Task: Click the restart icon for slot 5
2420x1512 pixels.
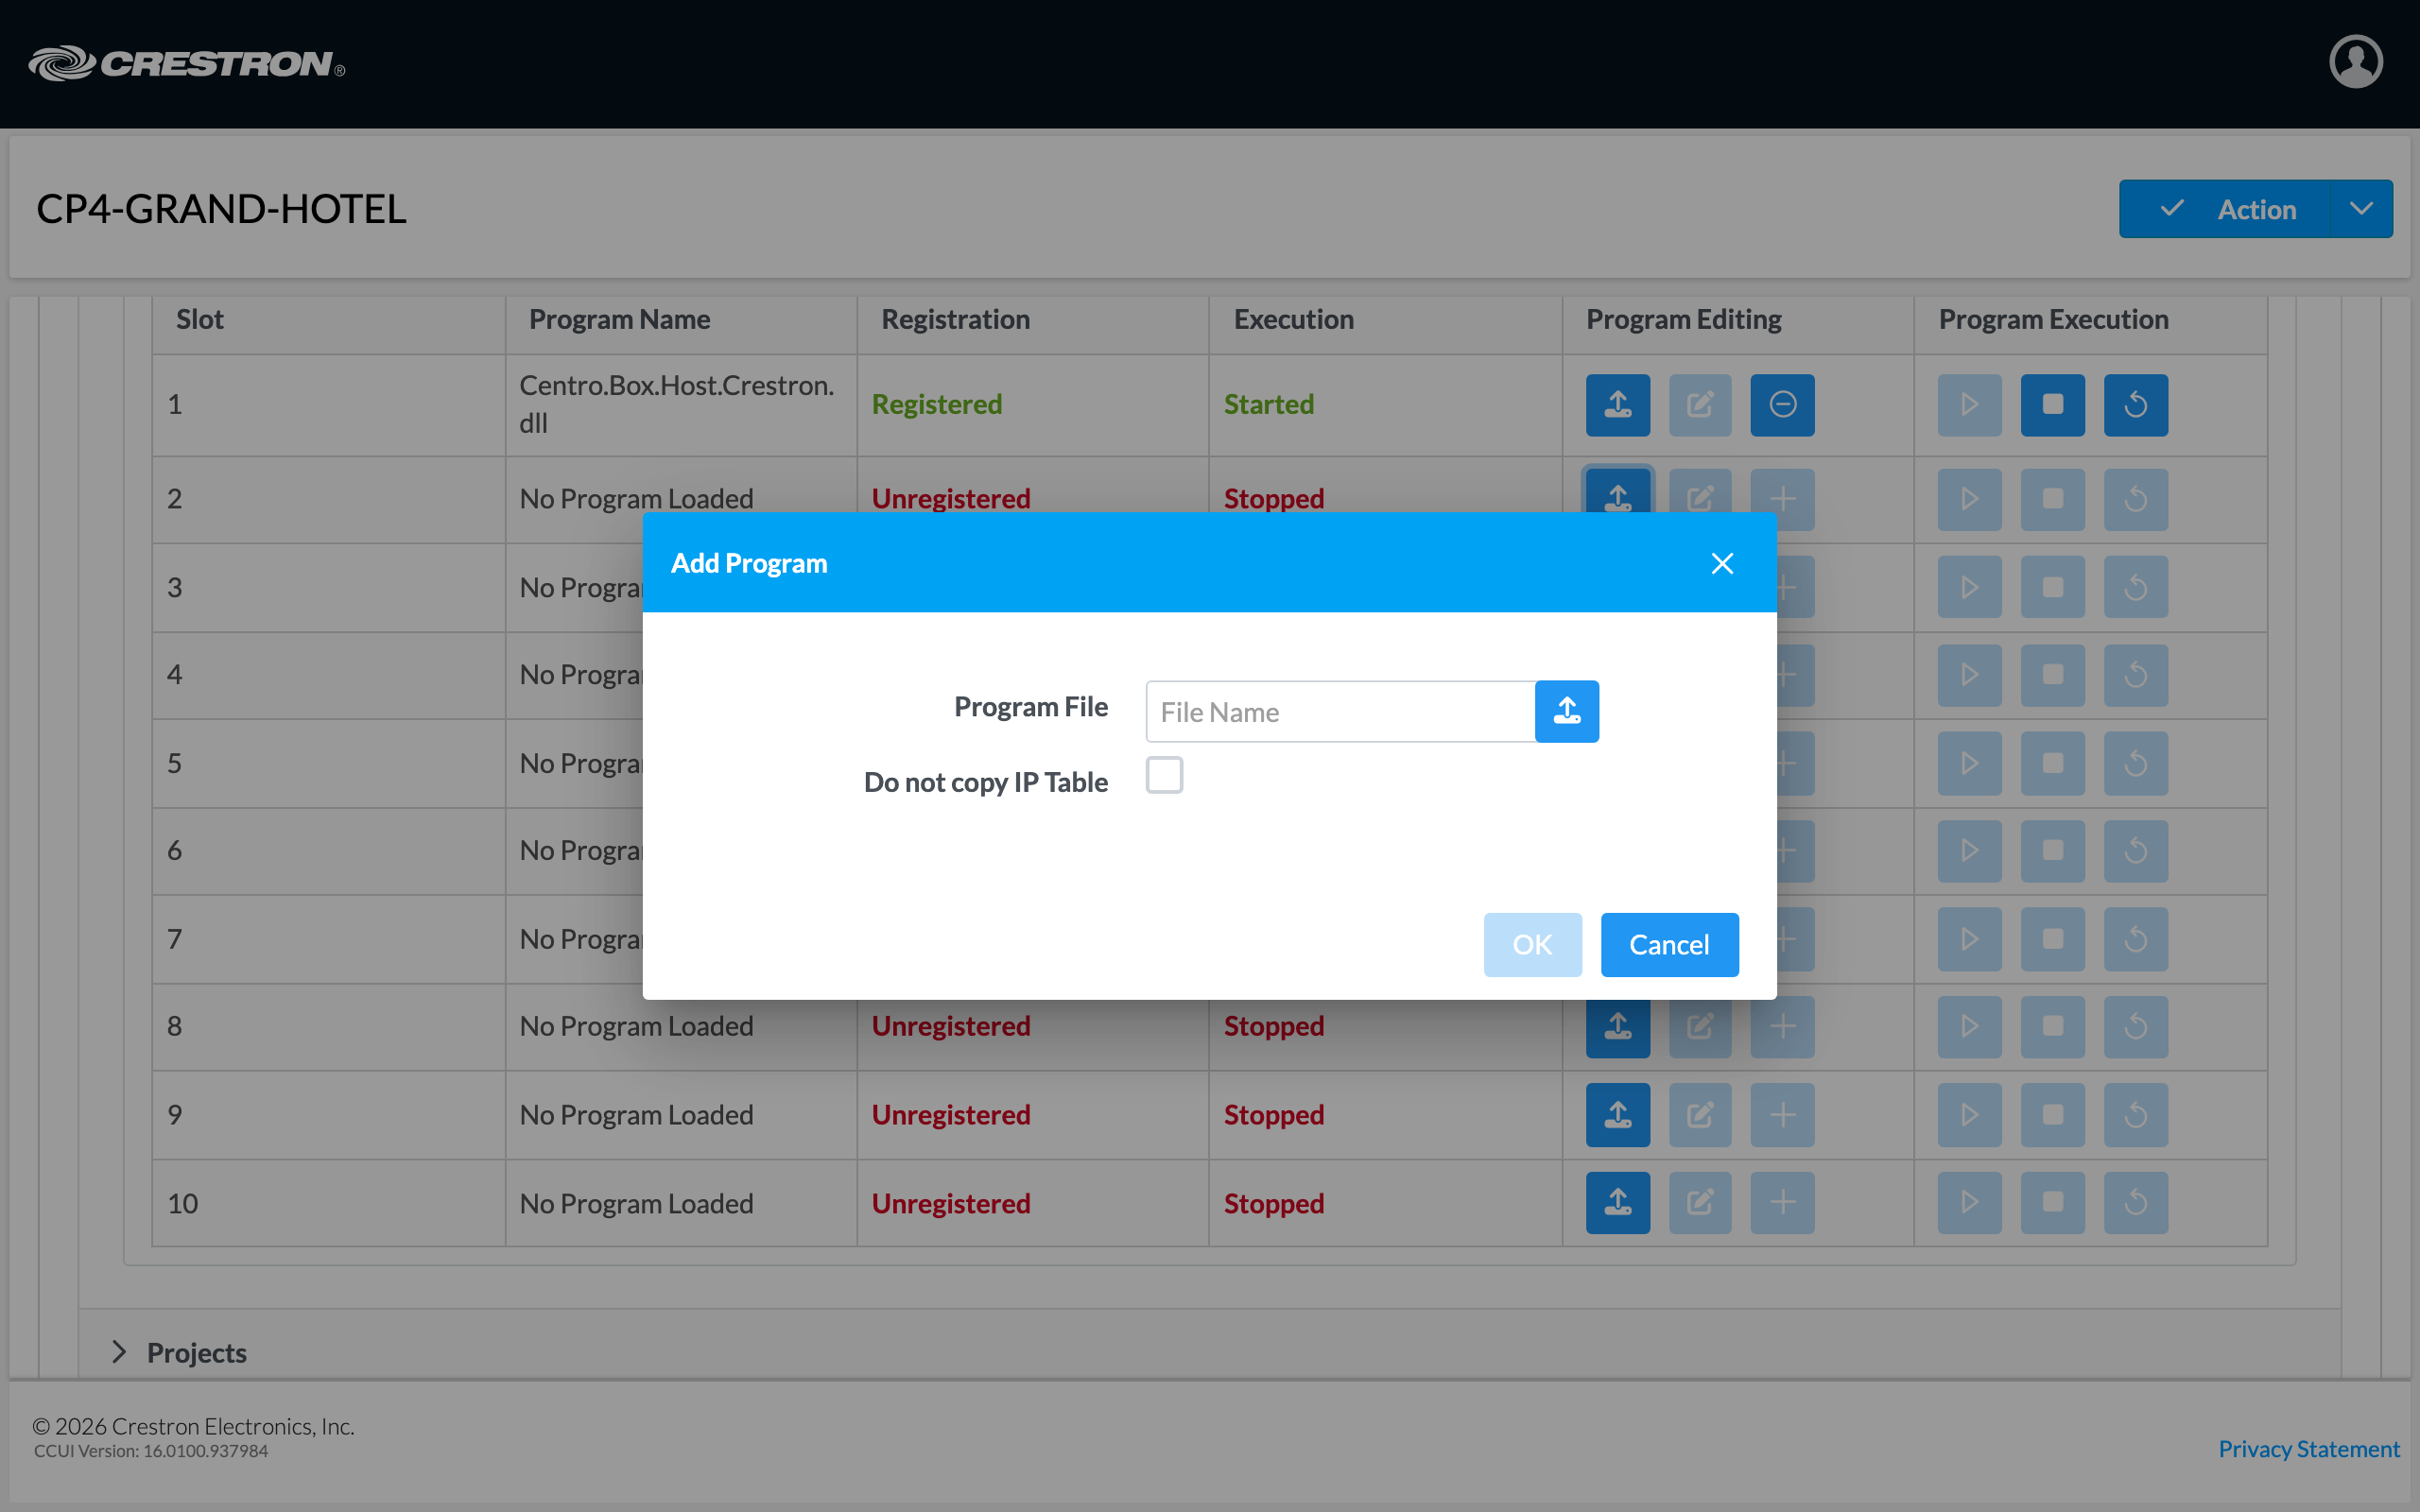Action: click(2135, 763)
